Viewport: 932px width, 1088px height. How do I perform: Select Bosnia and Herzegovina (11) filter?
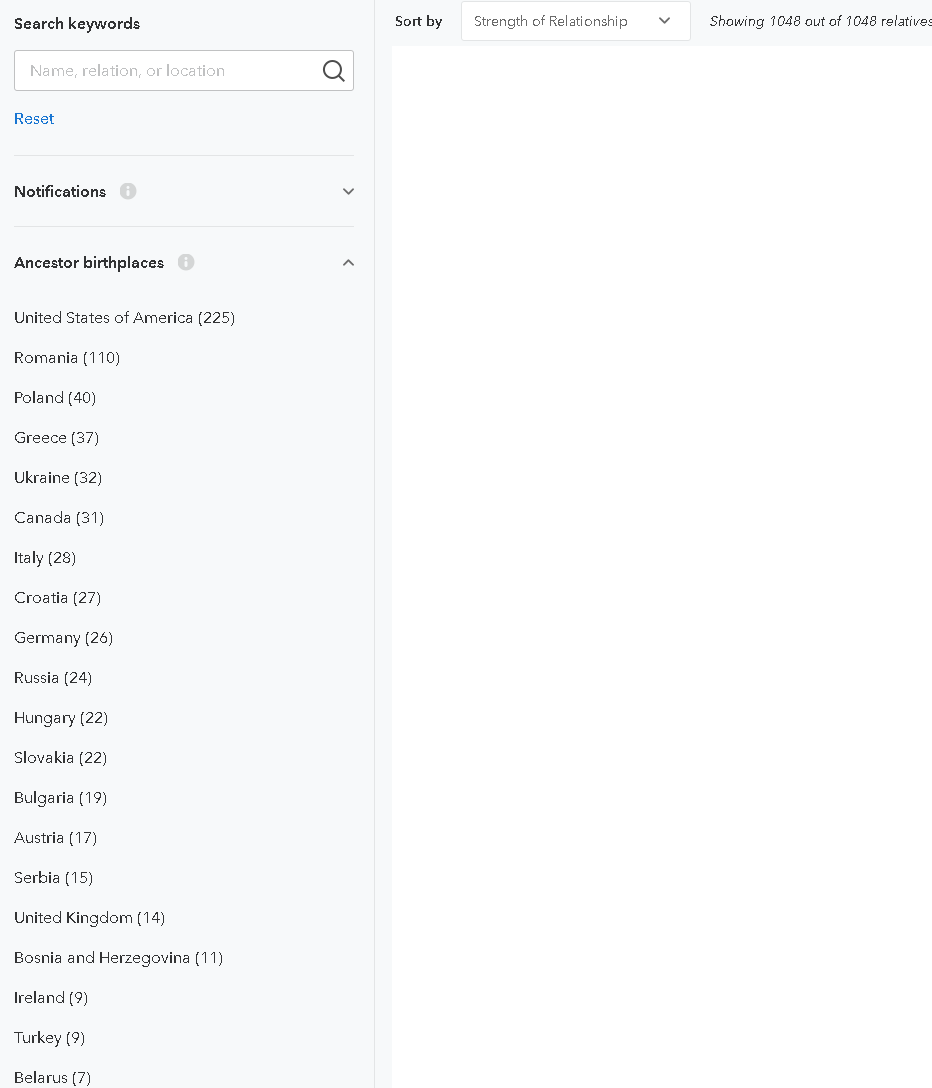[119, 958]
